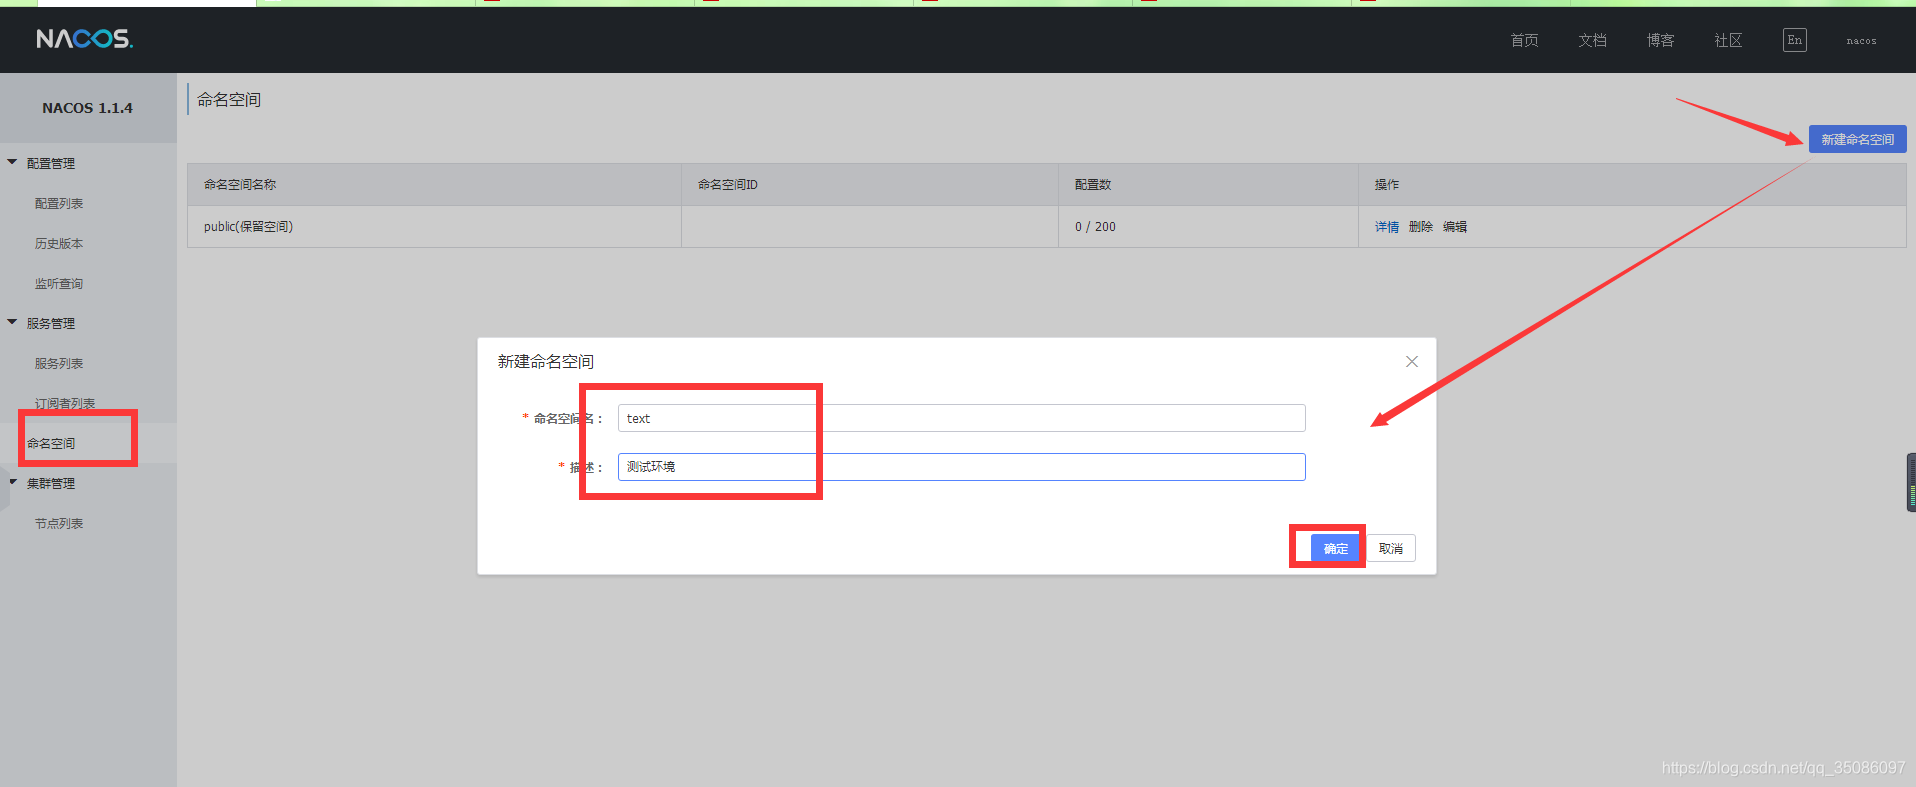Click the 命名空间 page title
The image size is (1916, 787).
click(x=229, y=100)
